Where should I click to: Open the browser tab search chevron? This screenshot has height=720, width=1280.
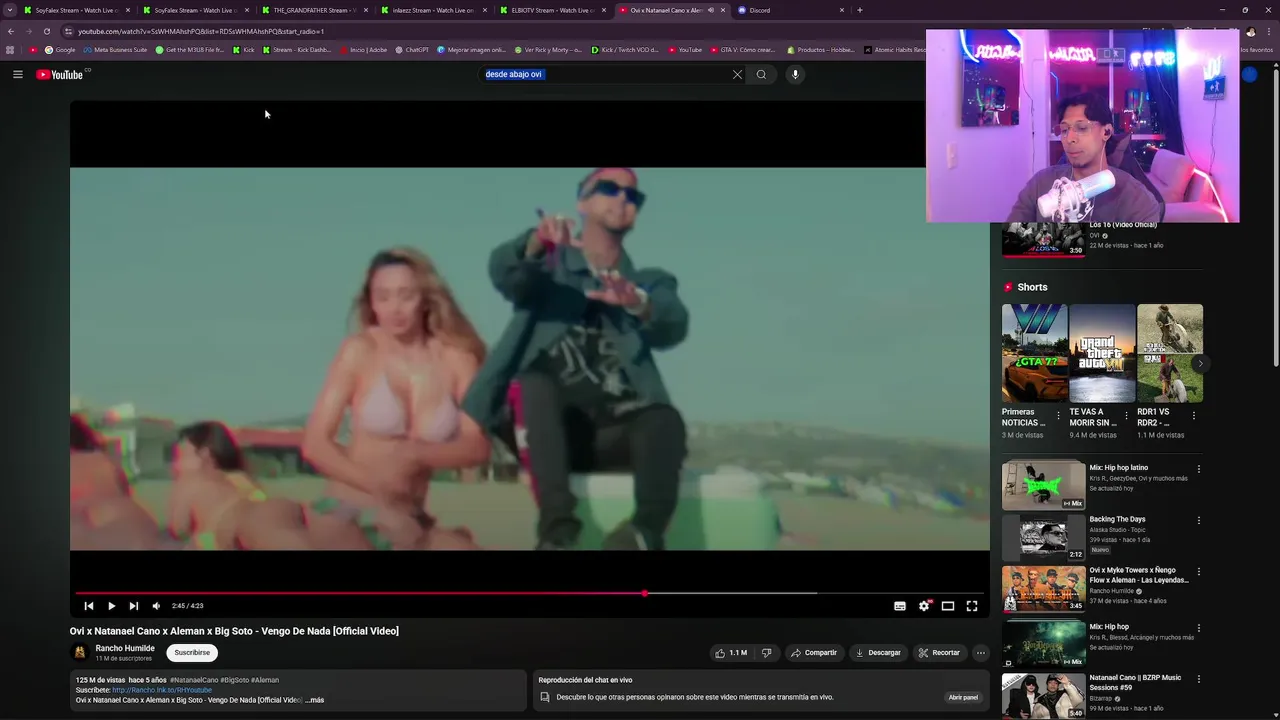(x=10, y=10)
